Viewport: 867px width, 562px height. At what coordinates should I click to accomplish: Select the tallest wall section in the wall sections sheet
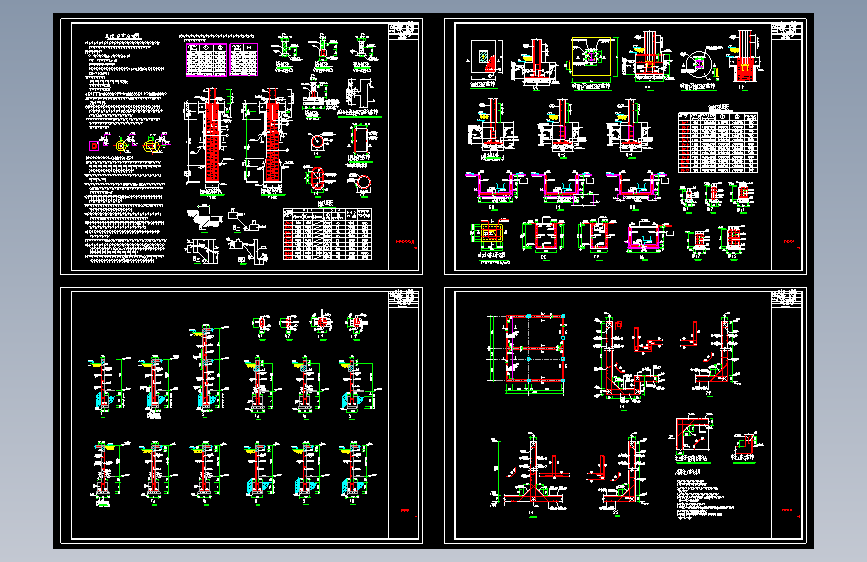(207, 368)
